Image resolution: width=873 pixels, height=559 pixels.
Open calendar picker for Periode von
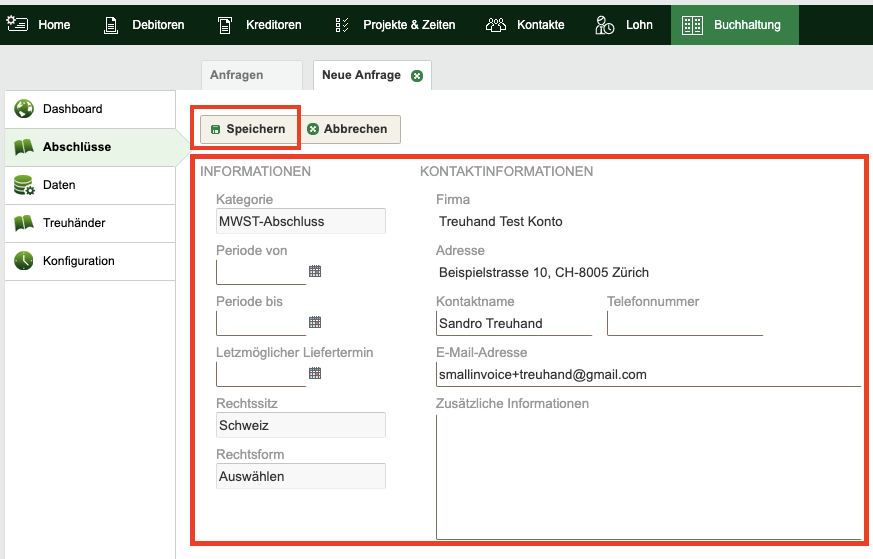[x=315, y=271]
